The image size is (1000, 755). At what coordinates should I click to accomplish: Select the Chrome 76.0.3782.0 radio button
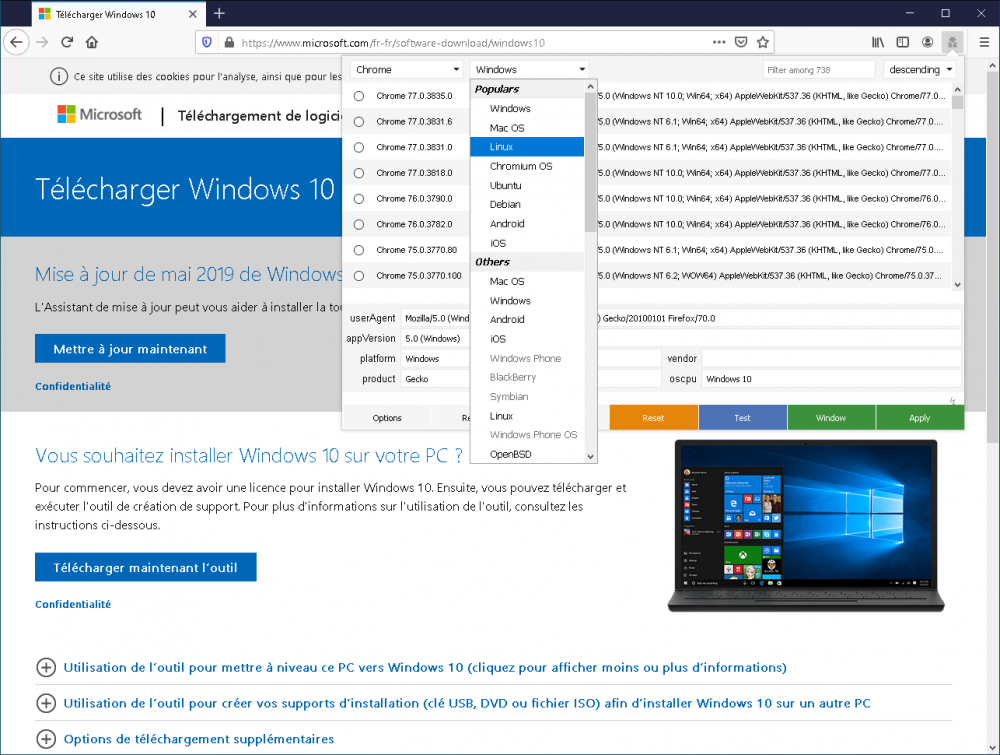(359, 224)
